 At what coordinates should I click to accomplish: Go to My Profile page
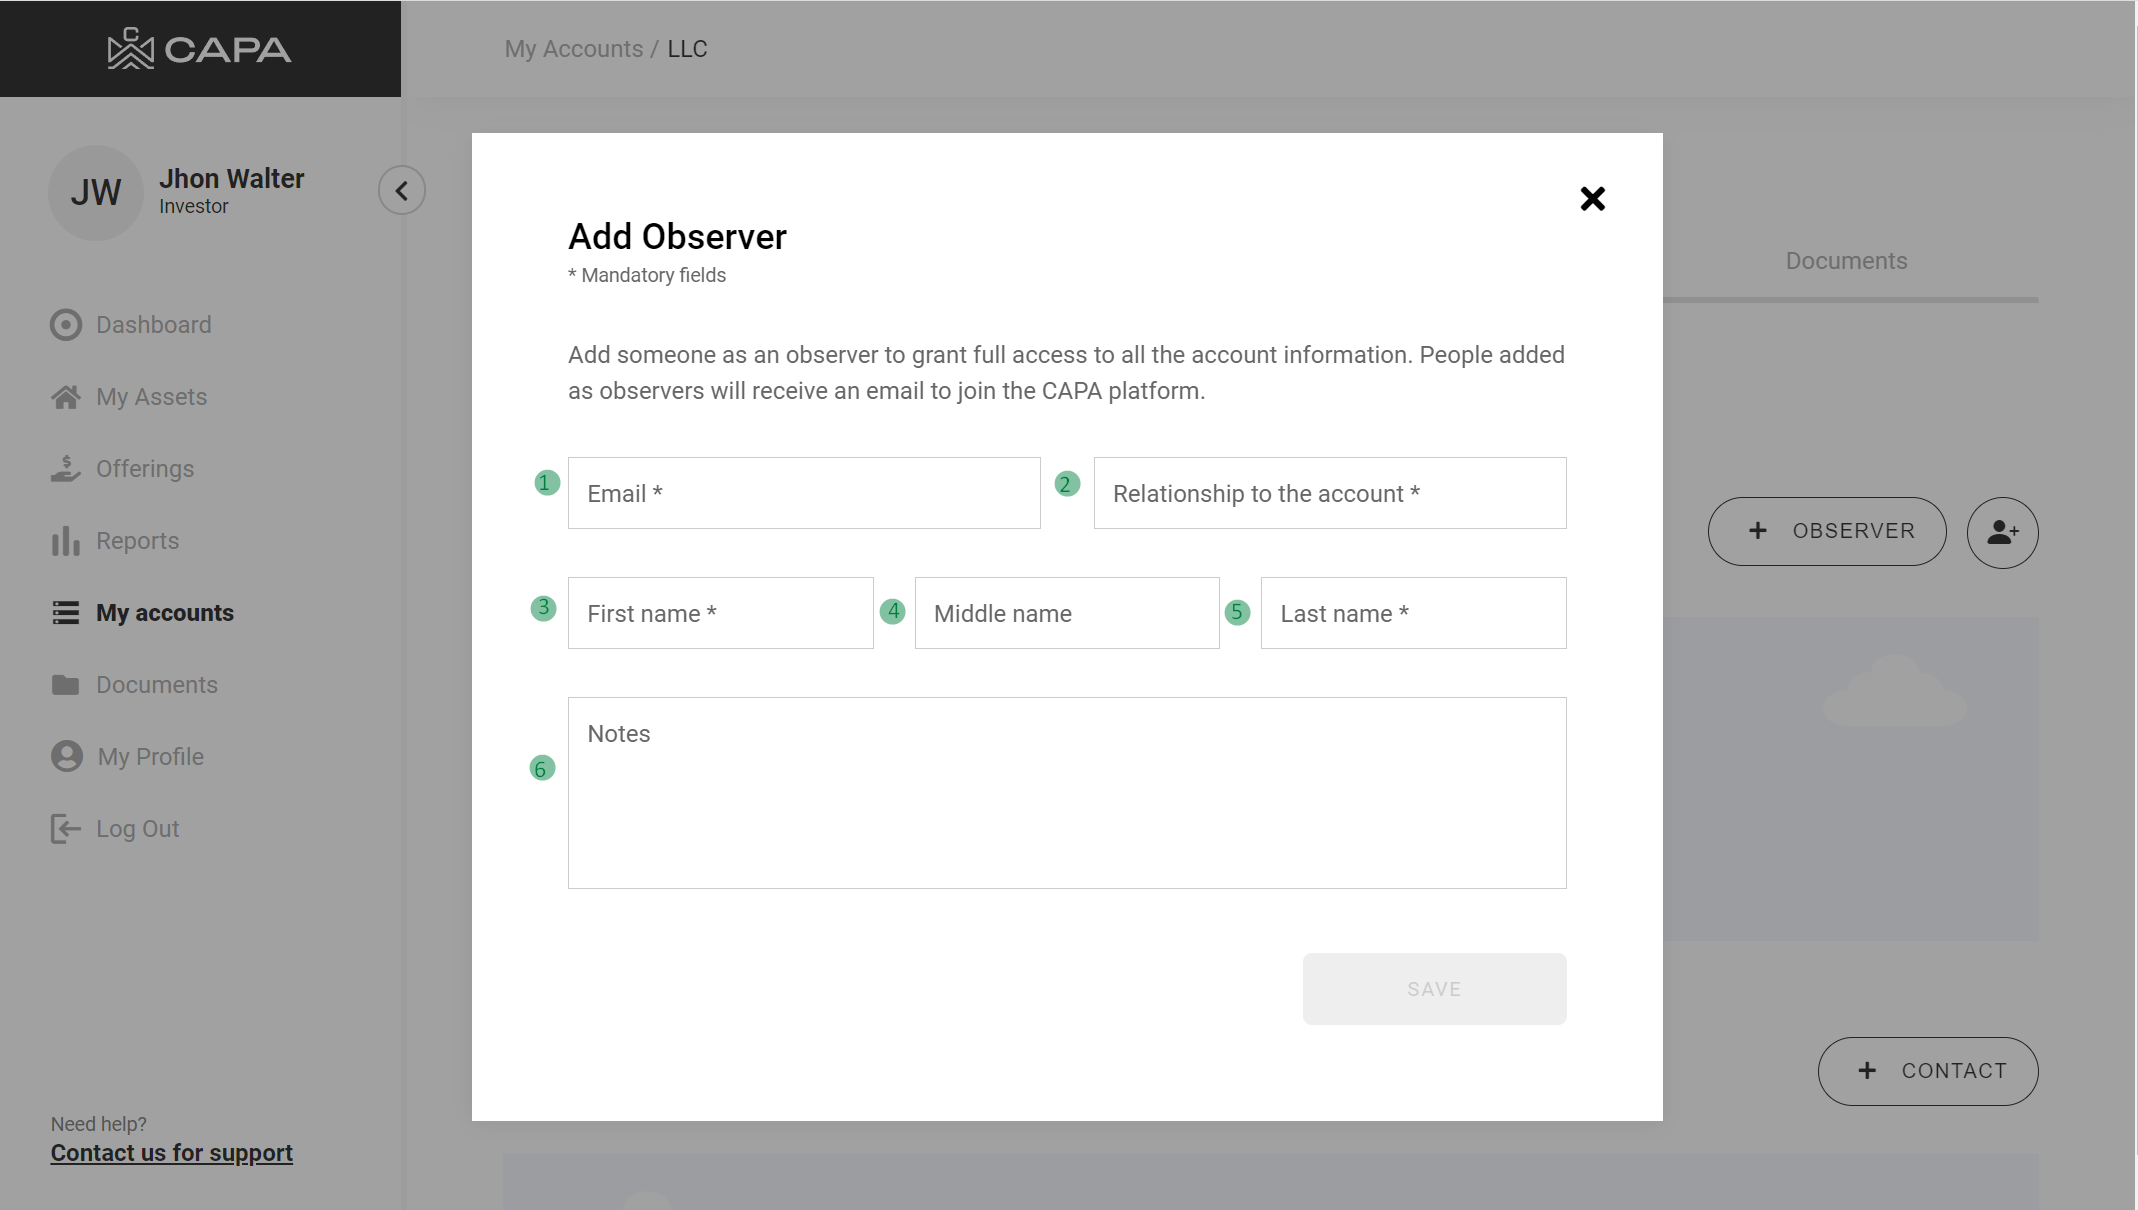pyautogui.click(x=150, y=757)
